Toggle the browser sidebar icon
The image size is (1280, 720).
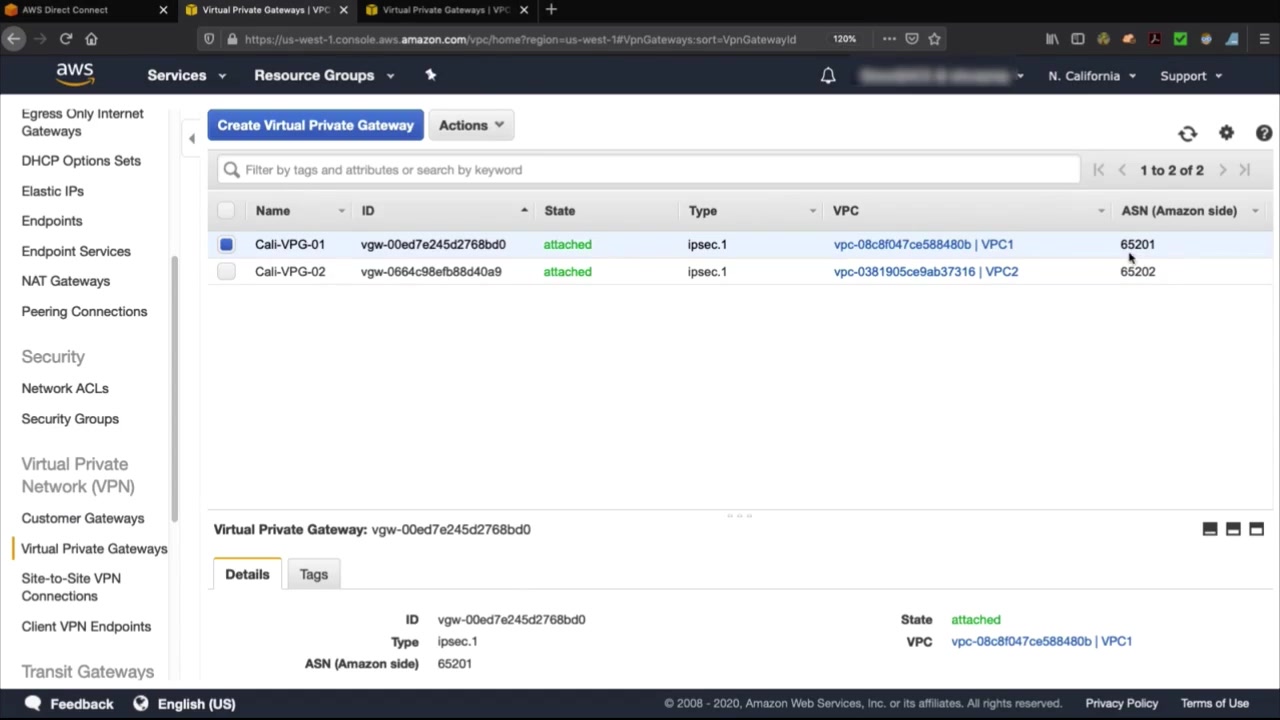(1077, 39)
